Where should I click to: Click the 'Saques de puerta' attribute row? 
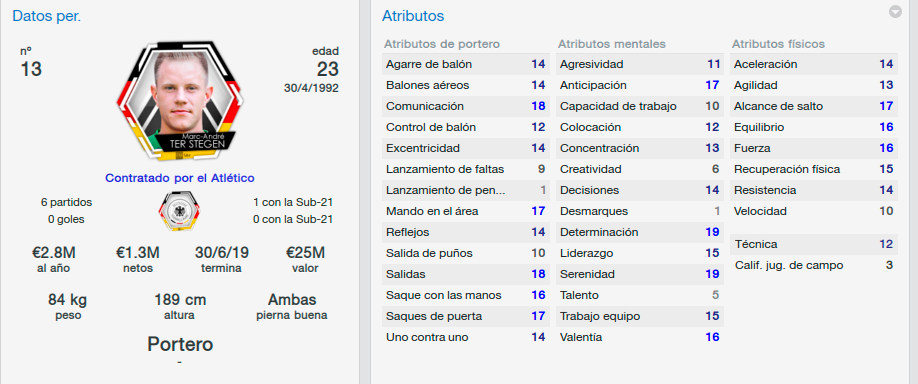(x=466, y=317)
